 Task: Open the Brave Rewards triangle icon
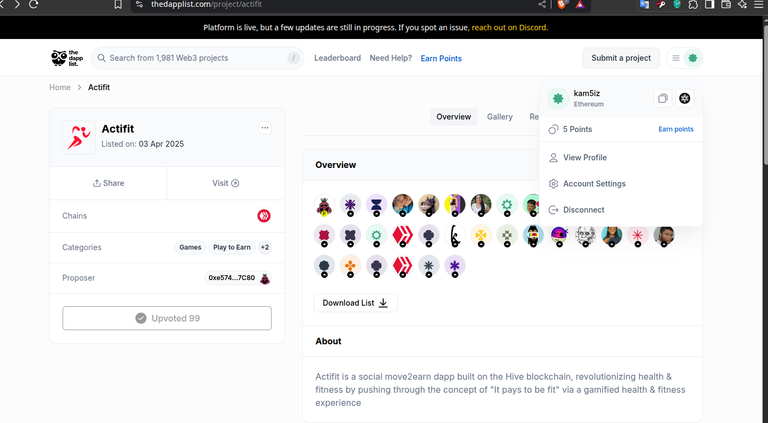580,4
